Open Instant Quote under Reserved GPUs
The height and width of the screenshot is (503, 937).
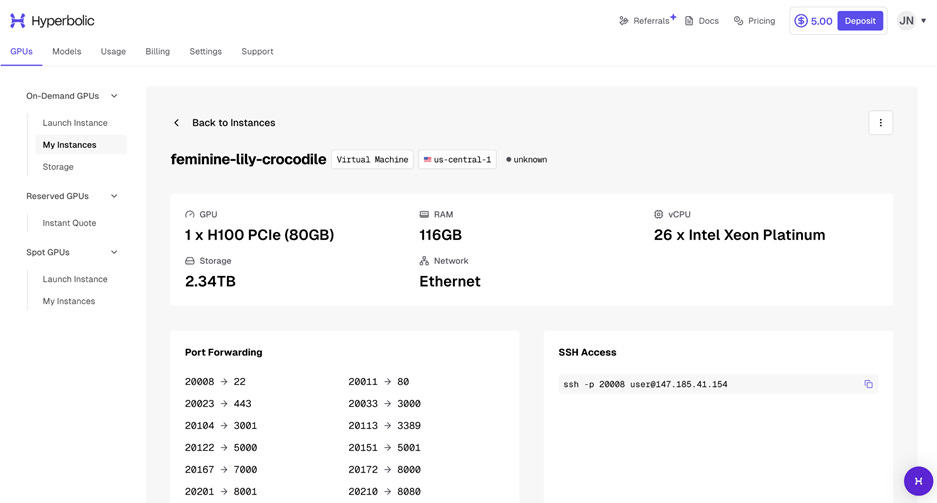(x=69, y=223)
